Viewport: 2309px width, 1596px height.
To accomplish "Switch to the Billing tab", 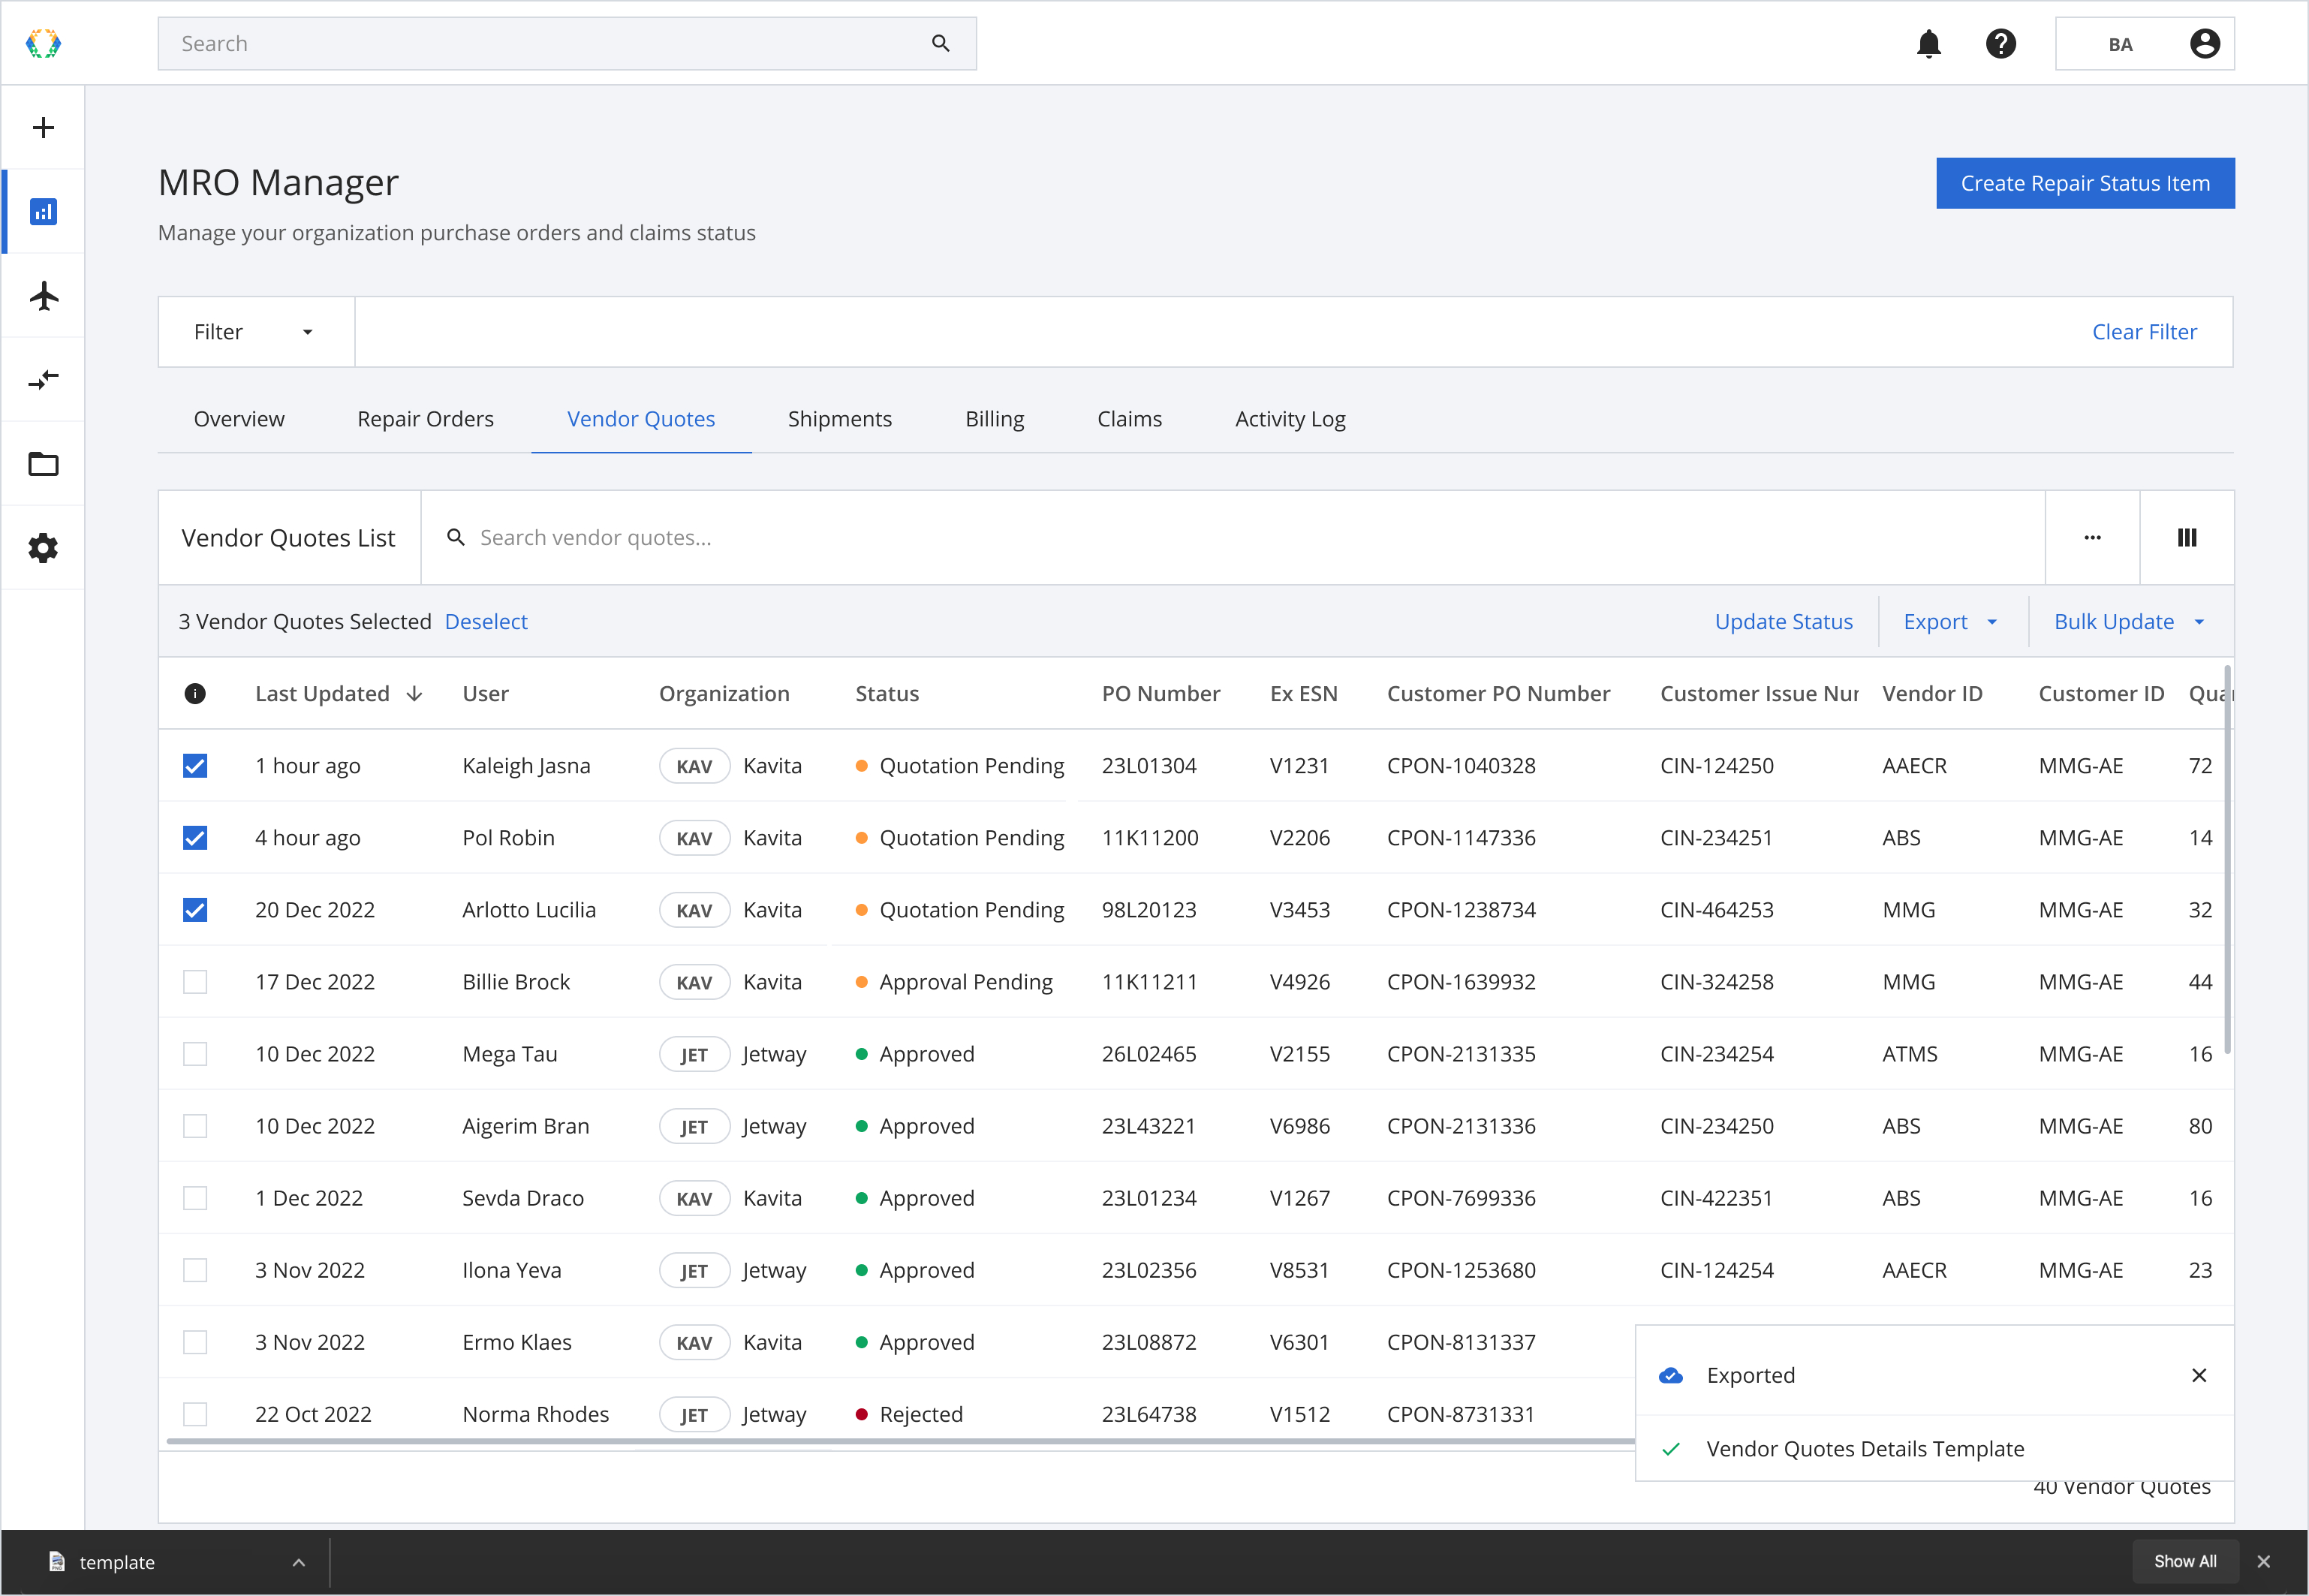I will (995, 419).
